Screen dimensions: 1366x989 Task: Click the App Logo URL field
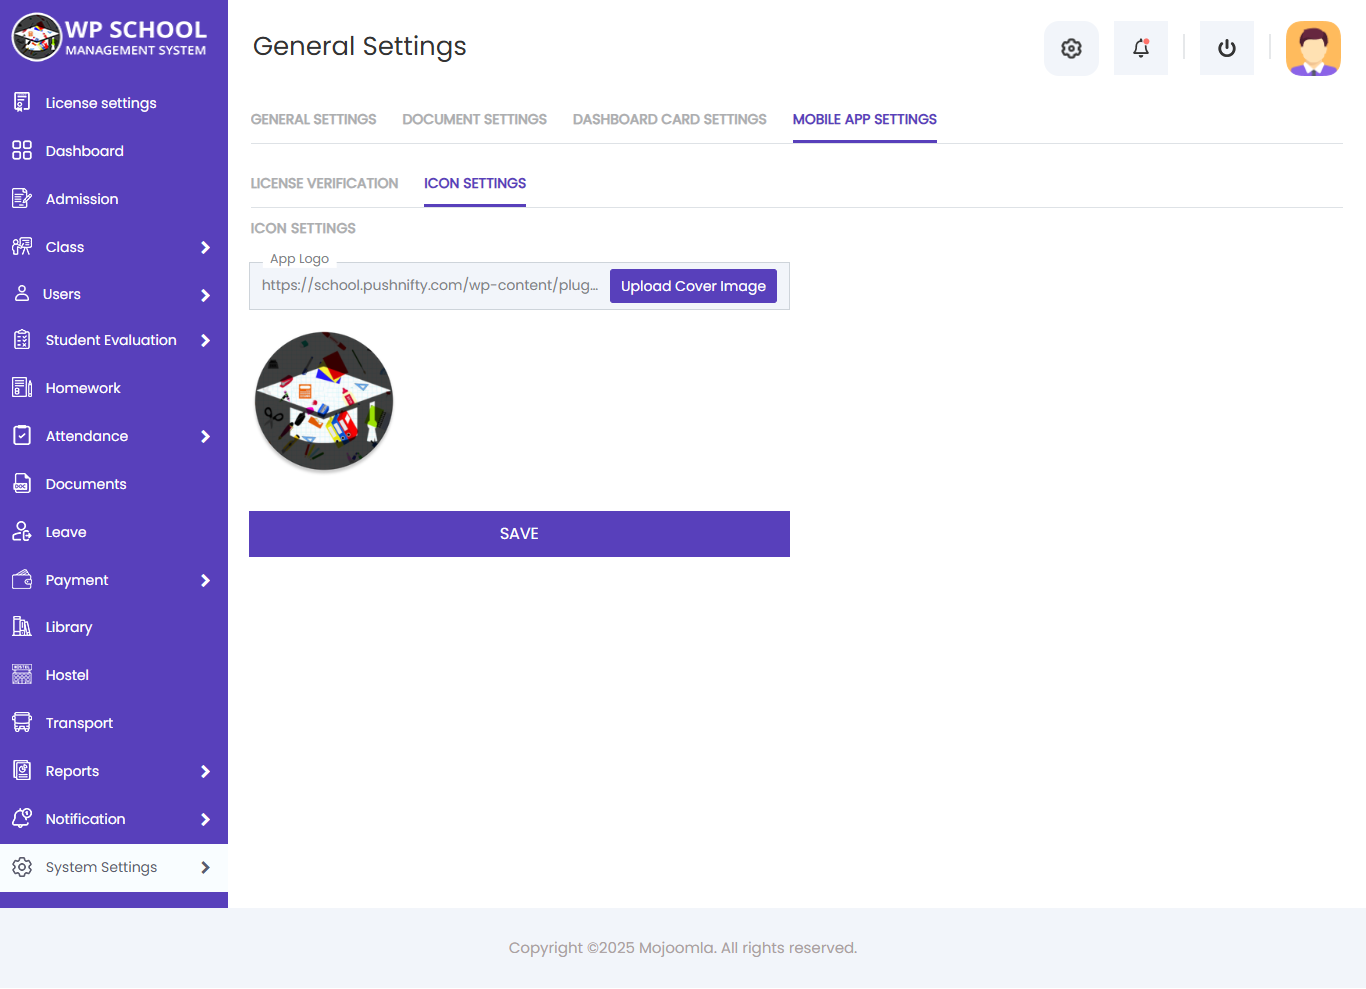(x=430, y=285)
